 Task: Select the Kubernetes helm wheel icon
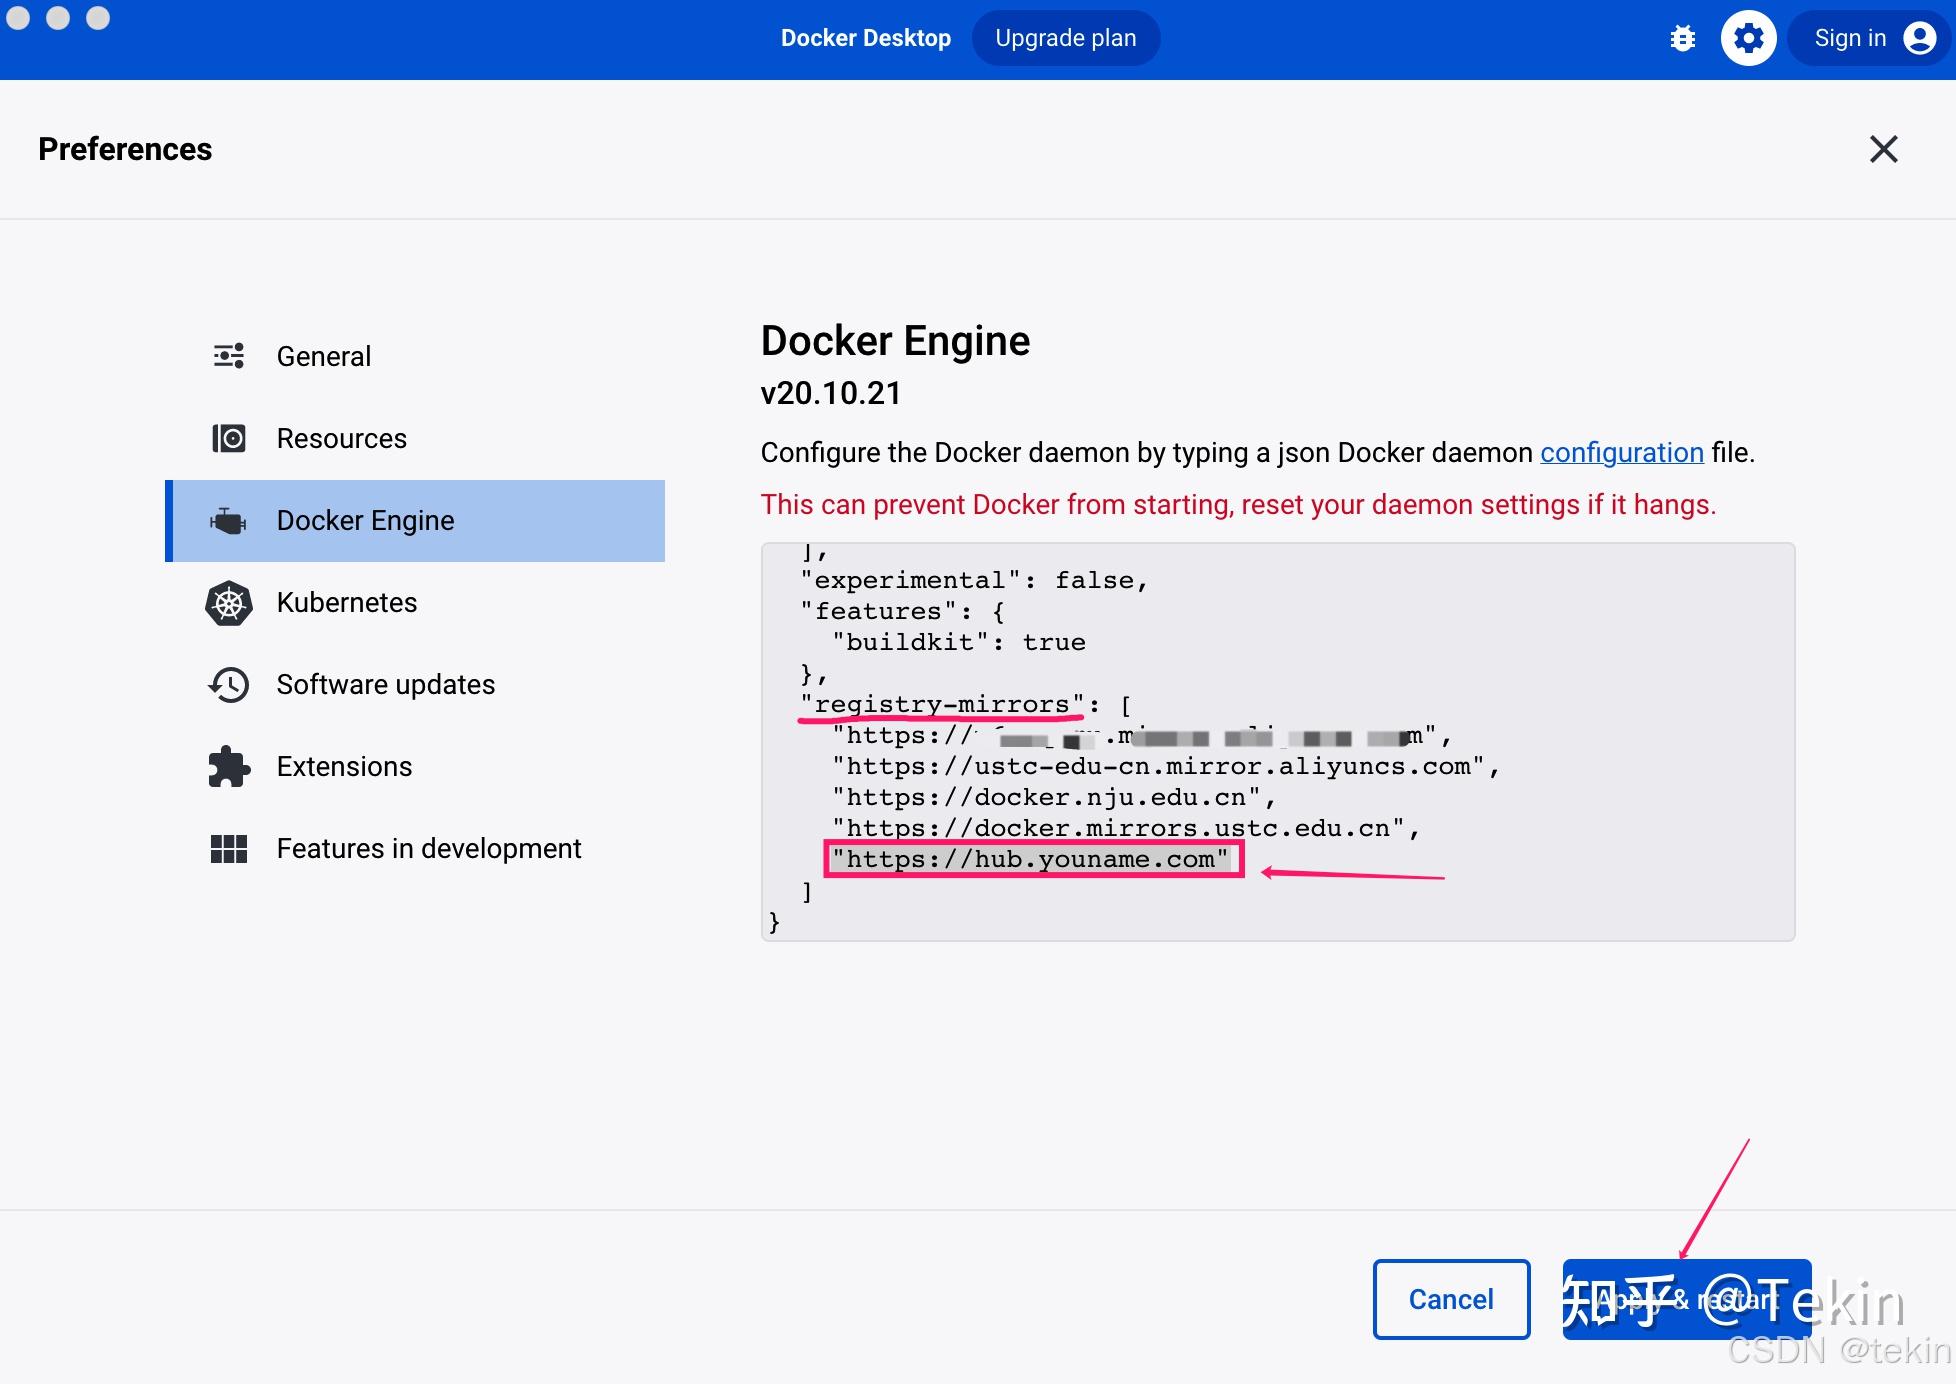pos(228,602)
